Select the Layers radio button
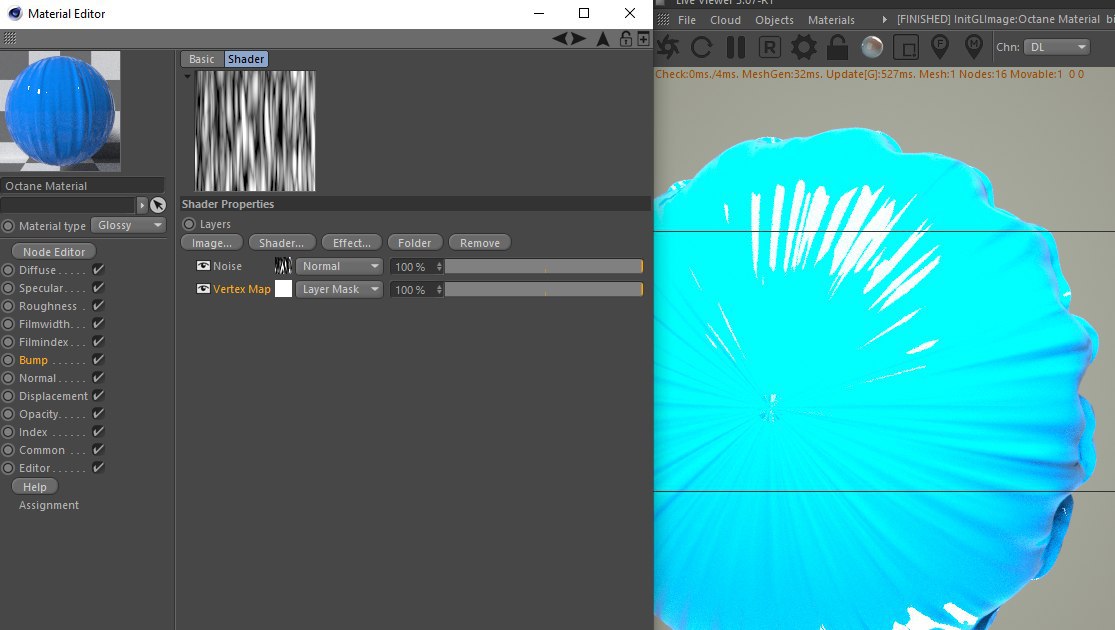 pos(188,224)
